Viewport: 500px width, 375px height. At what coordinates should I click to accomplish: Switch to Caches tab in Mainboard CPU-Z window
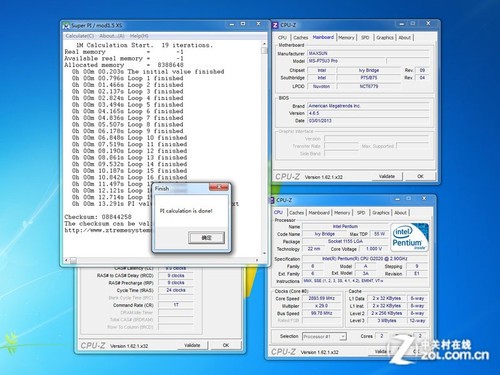pyautogui.click(x=301, y=38)
